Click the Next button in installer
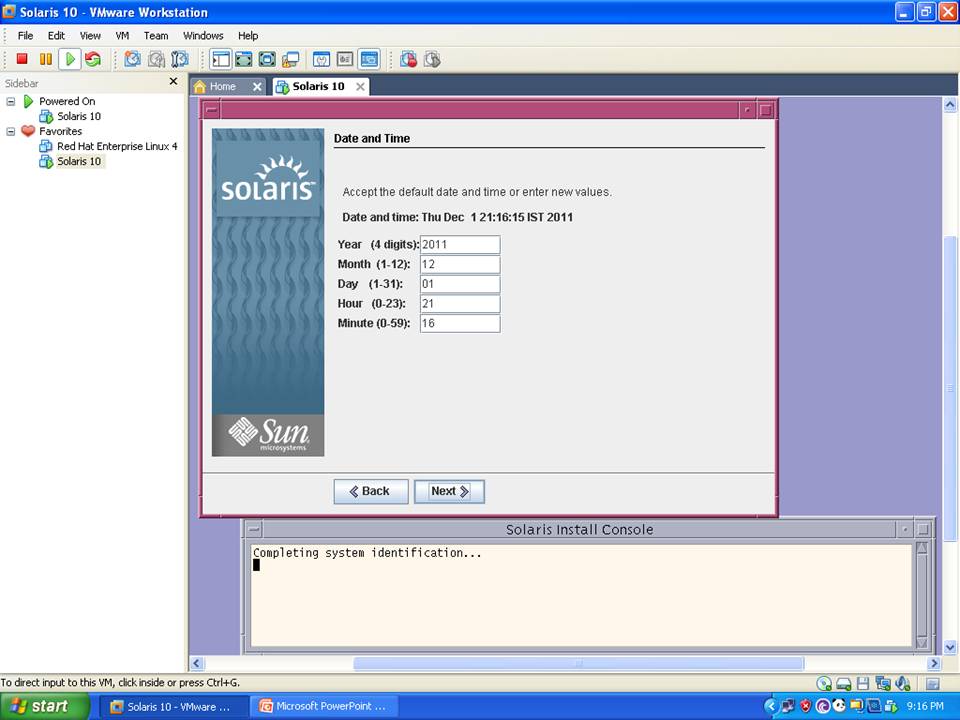Viewport: 960px width, 720px height. click(x=449, y=491)
